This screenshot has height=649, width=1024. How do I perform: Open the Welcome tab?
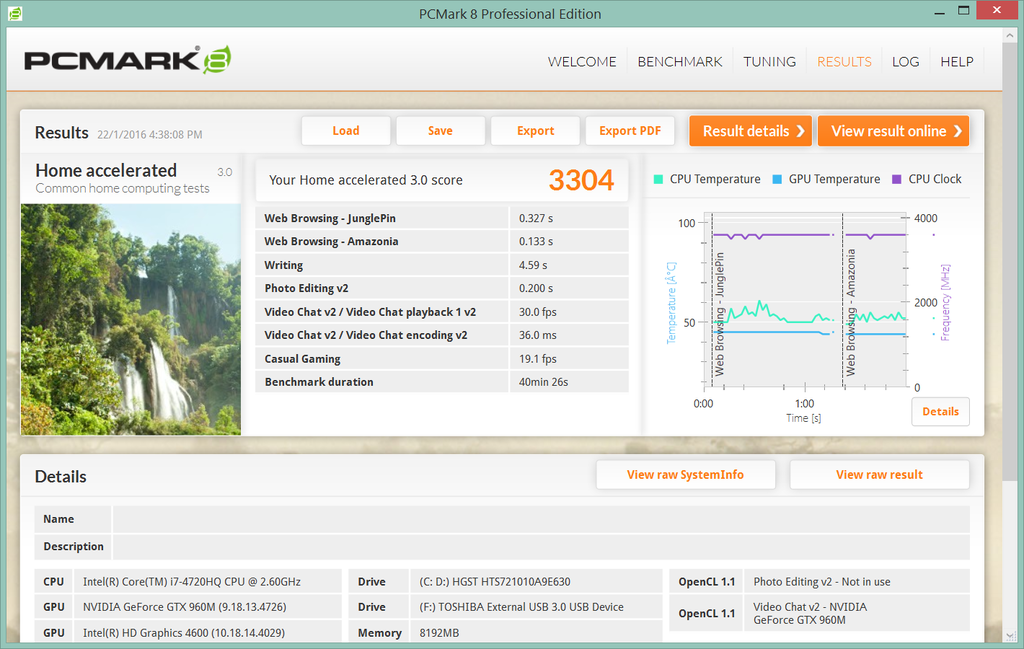582,61
